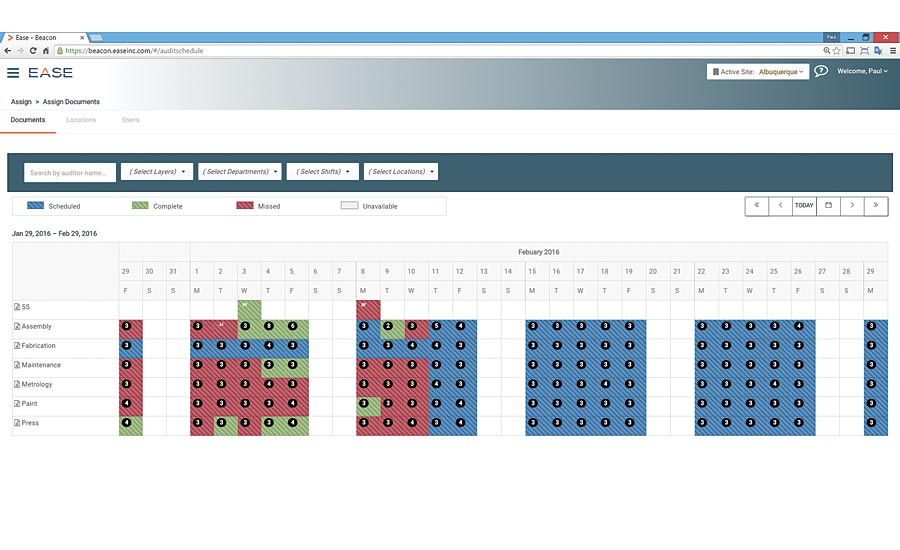Bookmark page with the star icon
Image resolution: width=900 pixels, height=550 pixels.
[x=837, y=51]
